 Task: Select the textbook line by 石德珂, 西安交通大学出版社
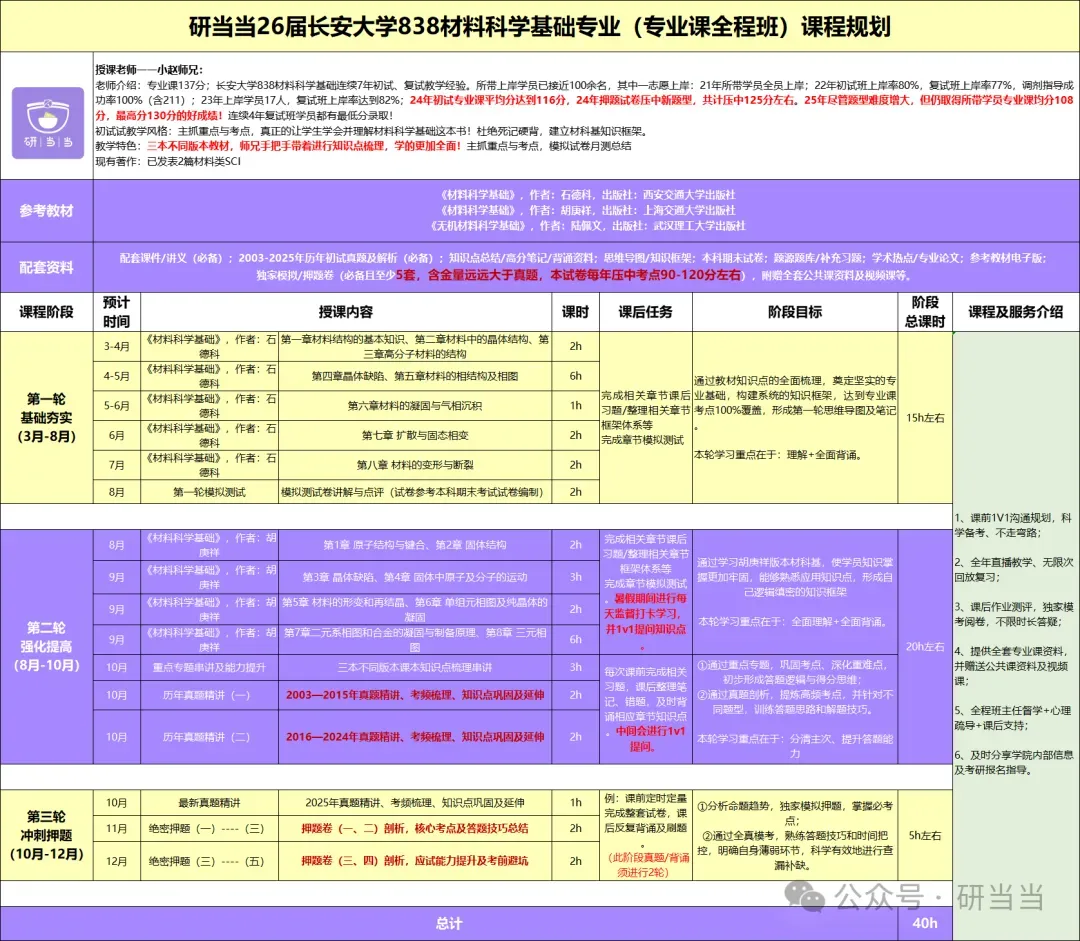tap(587, 195)
